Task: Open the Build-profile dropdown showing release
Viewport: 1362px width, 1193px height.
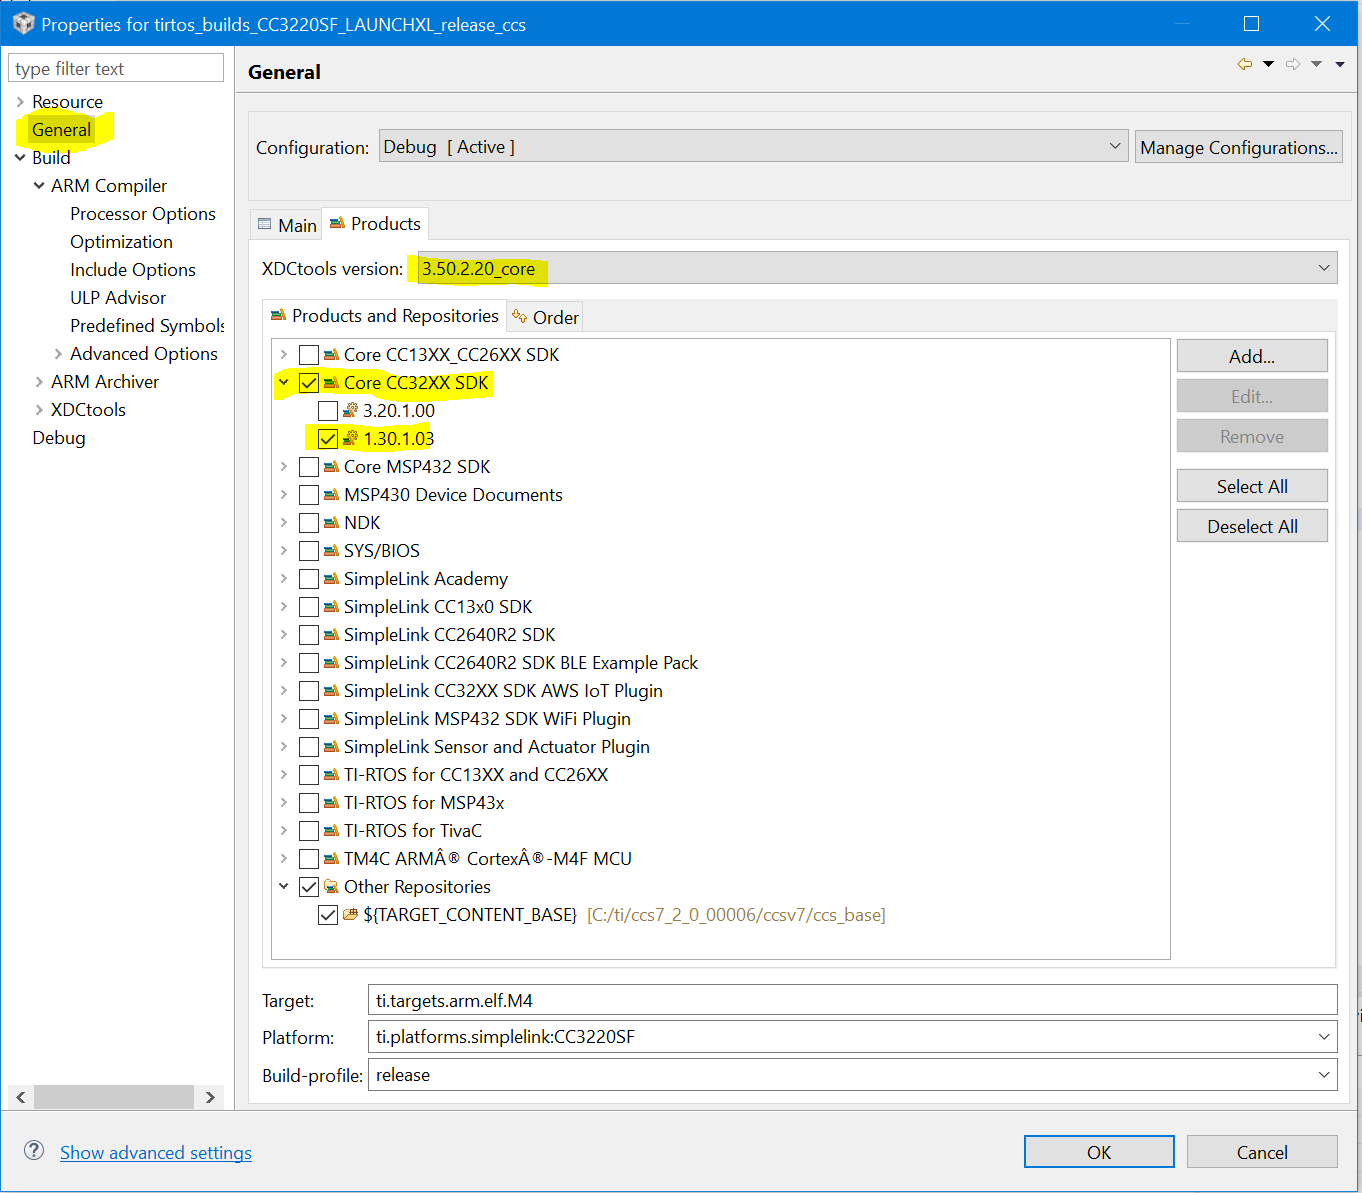Action: 1323,1074
